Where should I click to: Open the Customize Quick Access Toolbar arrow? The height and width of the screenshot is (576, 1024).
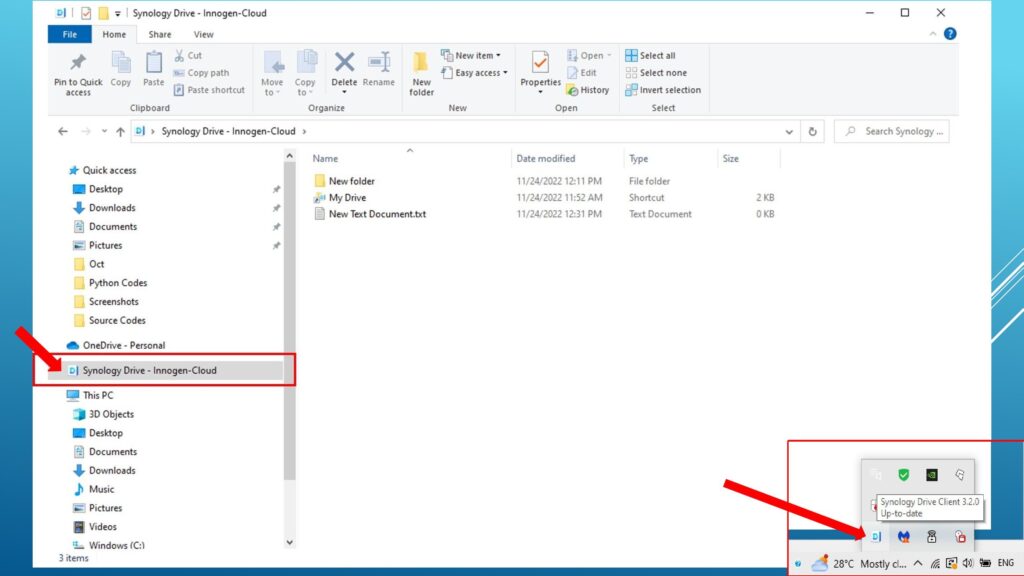coord(118,13)
